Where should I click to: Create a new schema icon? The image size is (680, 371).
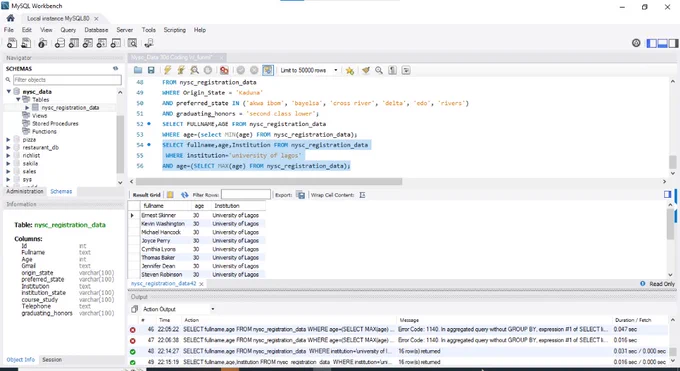coord(60,43)
